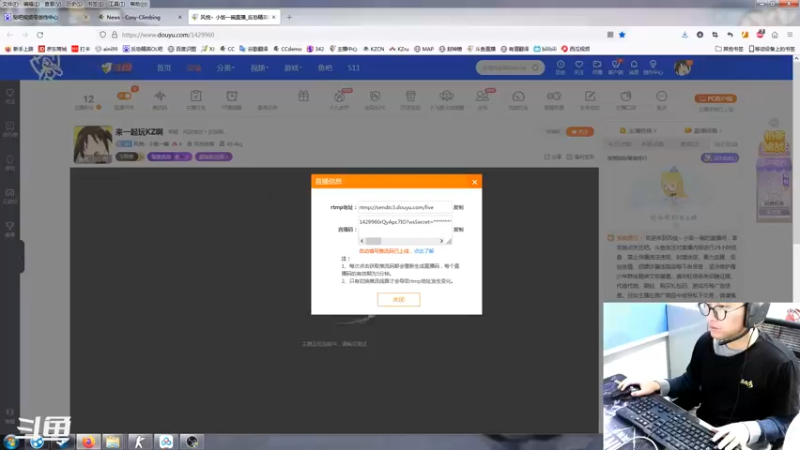Open the aini99 bookmark
This screenshot has width=800, height=450.
tap(107, 49)
